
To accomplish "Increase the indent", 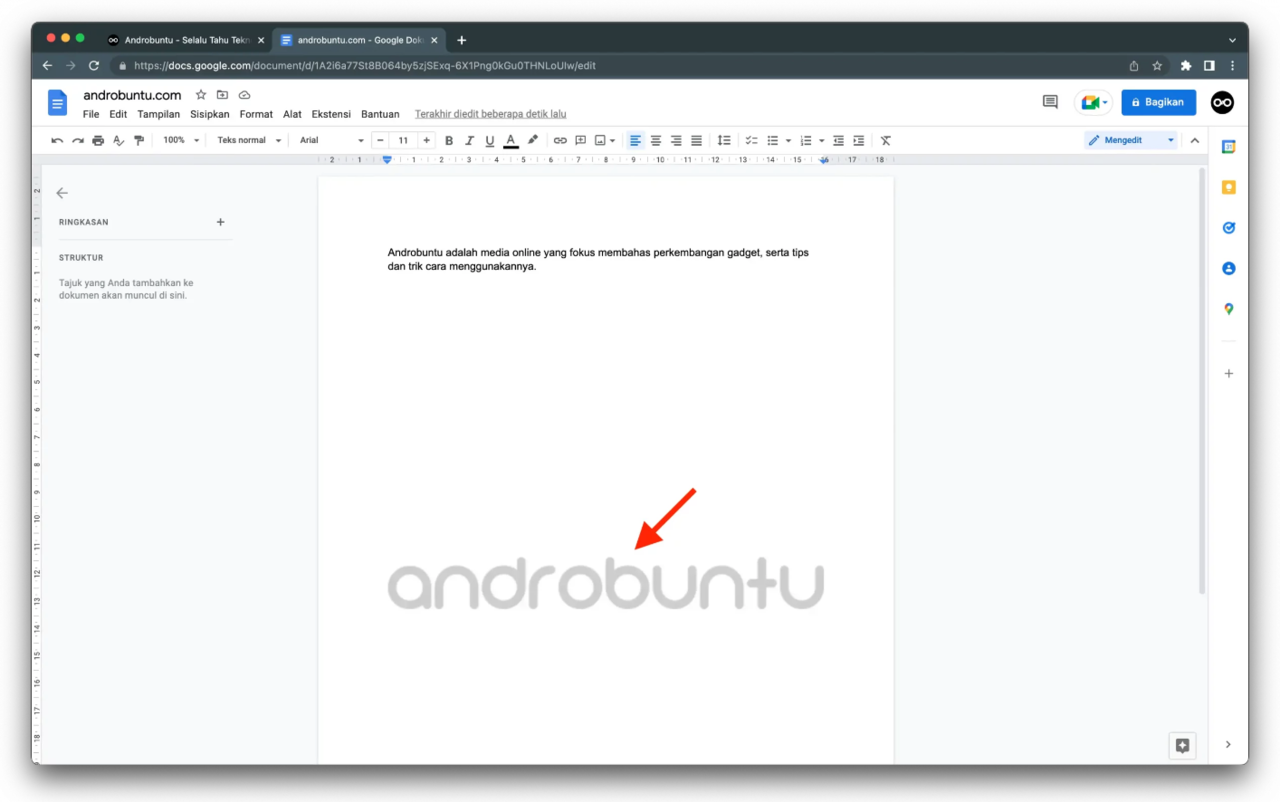I will (x=859, y=141).
